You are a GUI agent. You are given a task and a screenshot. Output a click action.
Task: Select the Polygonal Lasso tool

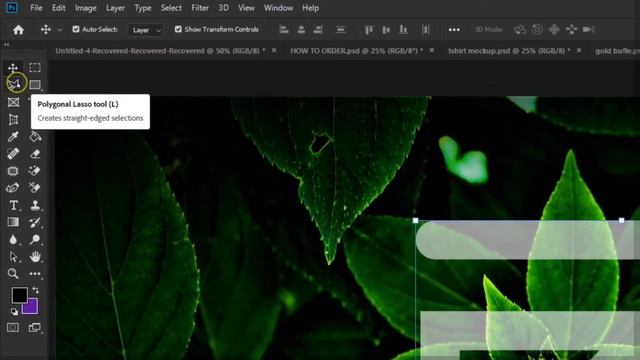point(14,84)
